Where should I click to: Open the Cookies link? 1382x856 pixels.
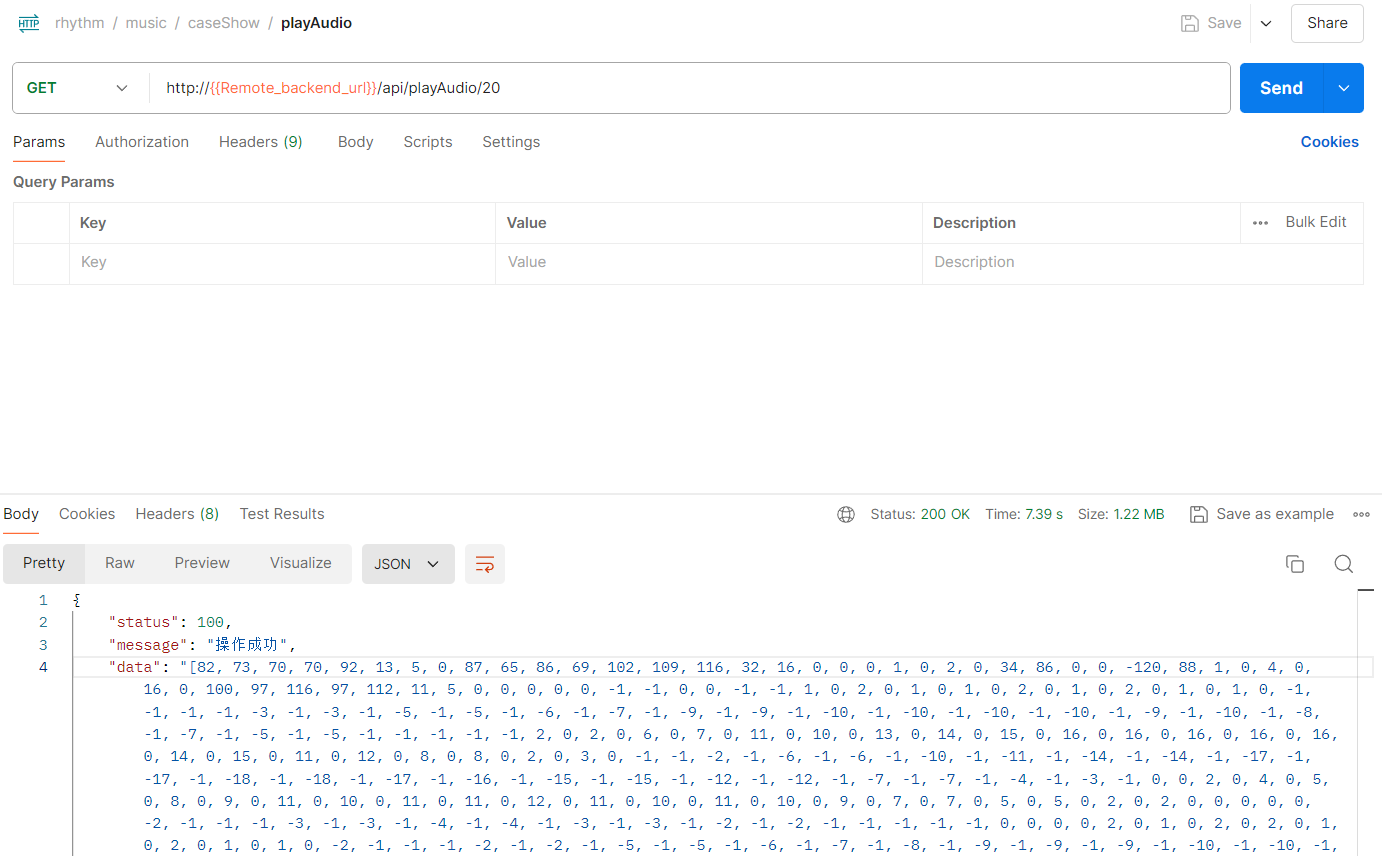(1329, 142)
